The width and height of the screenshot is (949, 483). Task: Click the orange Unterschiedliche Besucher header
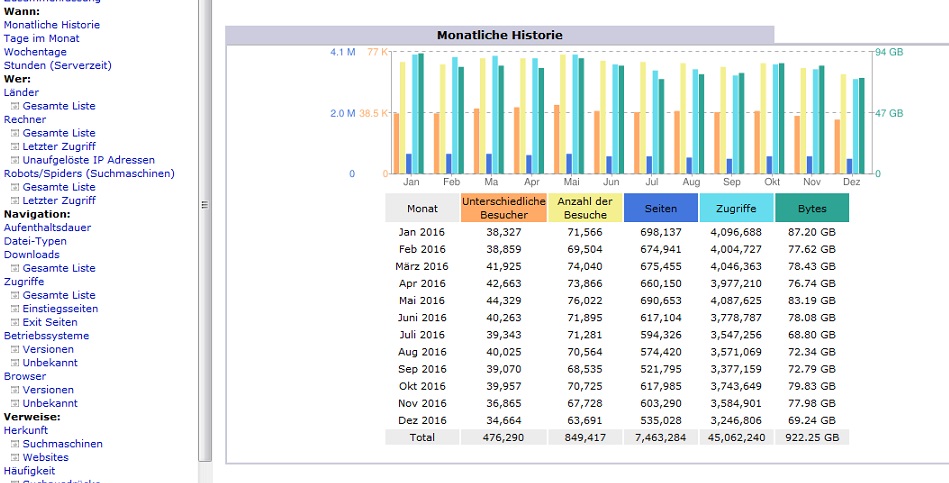(x=504, y=208)
